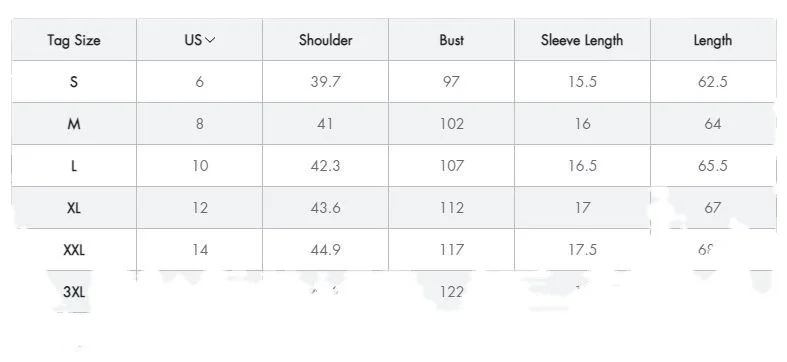Click the US size 10 cell
Screen dimensions: 787x362
click(200, 166)
